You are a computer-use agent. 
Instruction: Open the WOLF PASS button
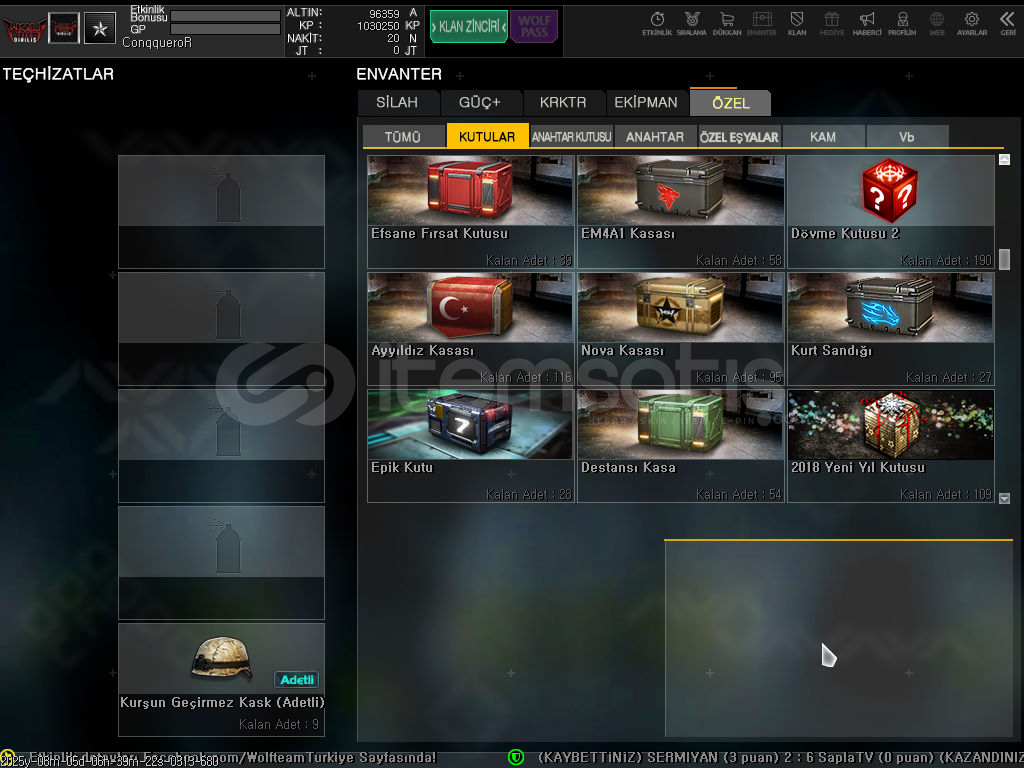pos(534,27)
